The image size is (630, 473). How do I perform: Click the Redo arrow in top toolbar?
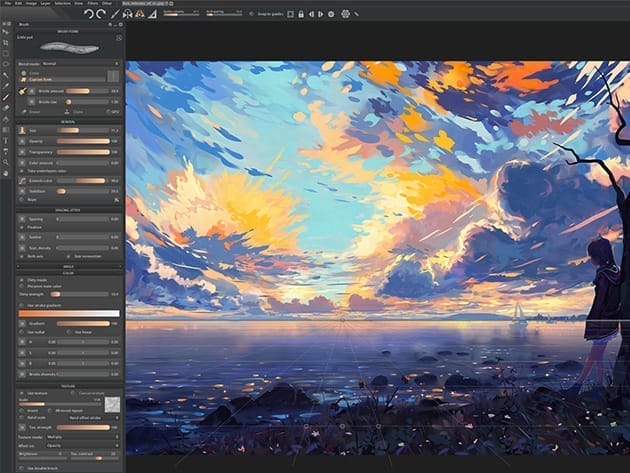tap(102, 14)
